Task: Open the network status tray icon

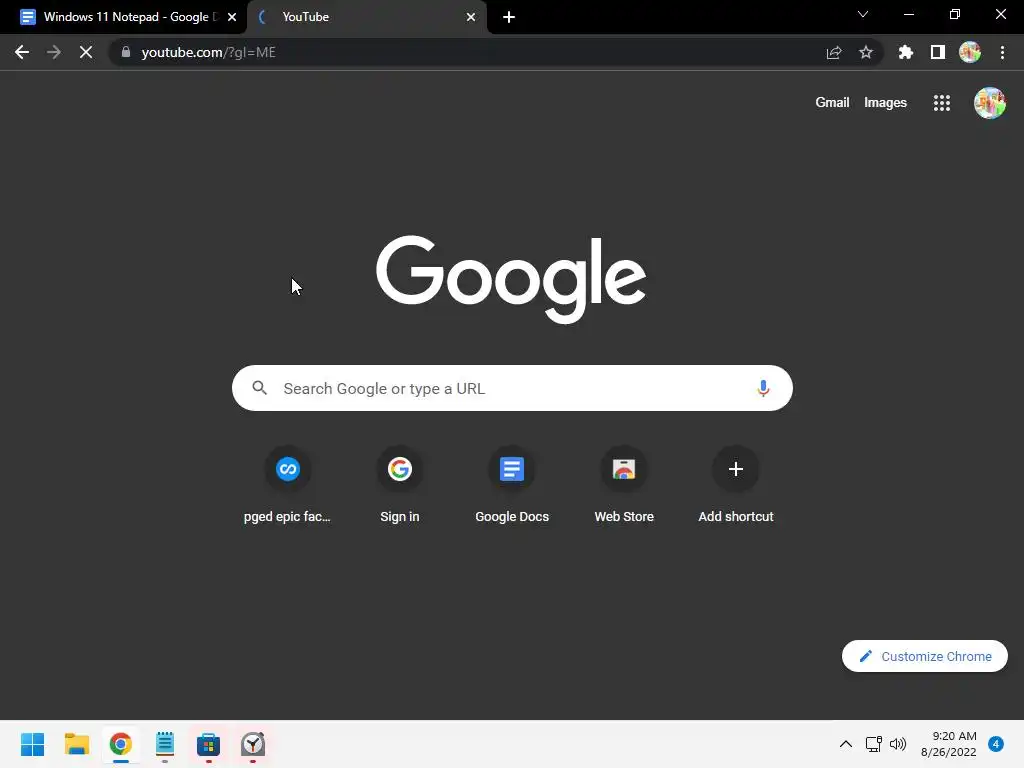Action: coord(873,744)
